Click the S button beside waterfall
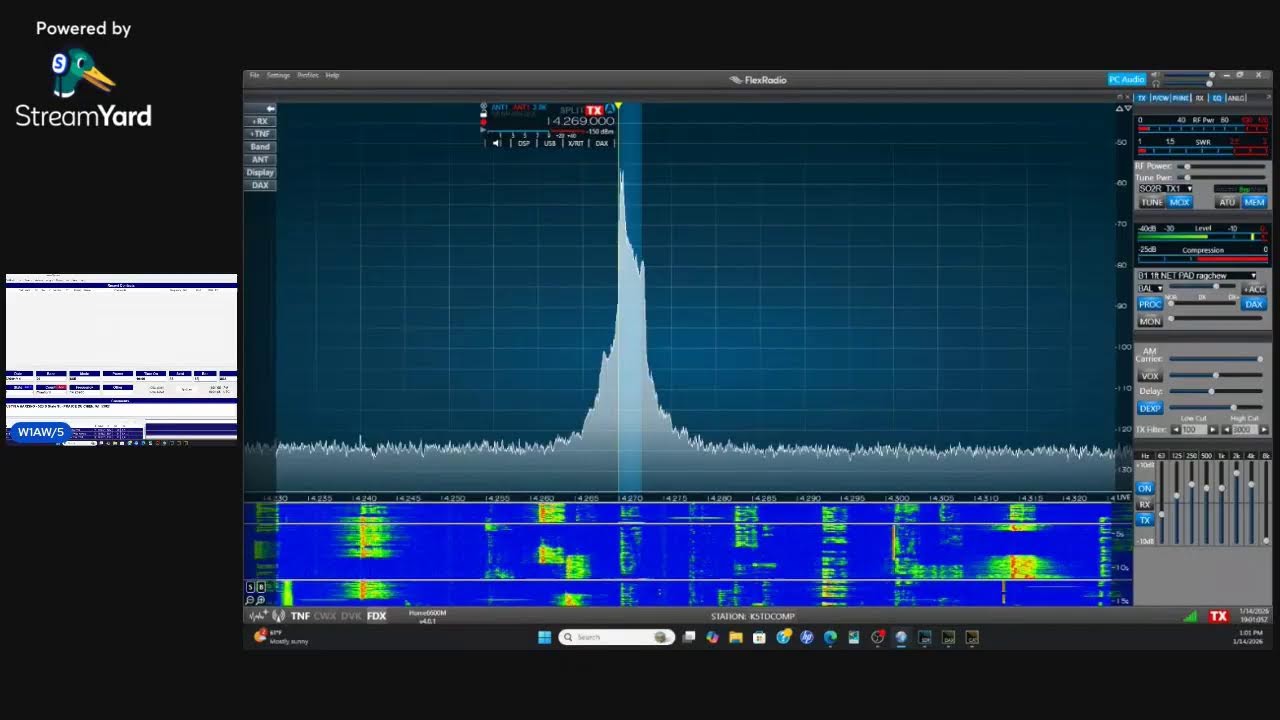This screenshot has width=1280, height=720. pos(250,587)
